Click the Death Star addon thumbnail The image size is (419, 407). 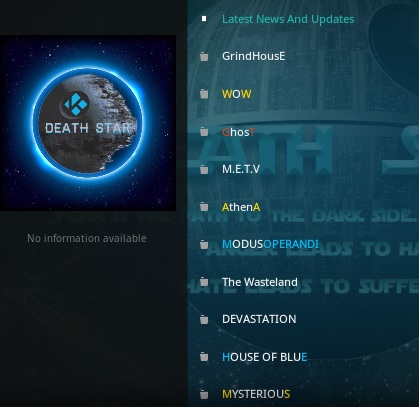(x=88, y=123)
